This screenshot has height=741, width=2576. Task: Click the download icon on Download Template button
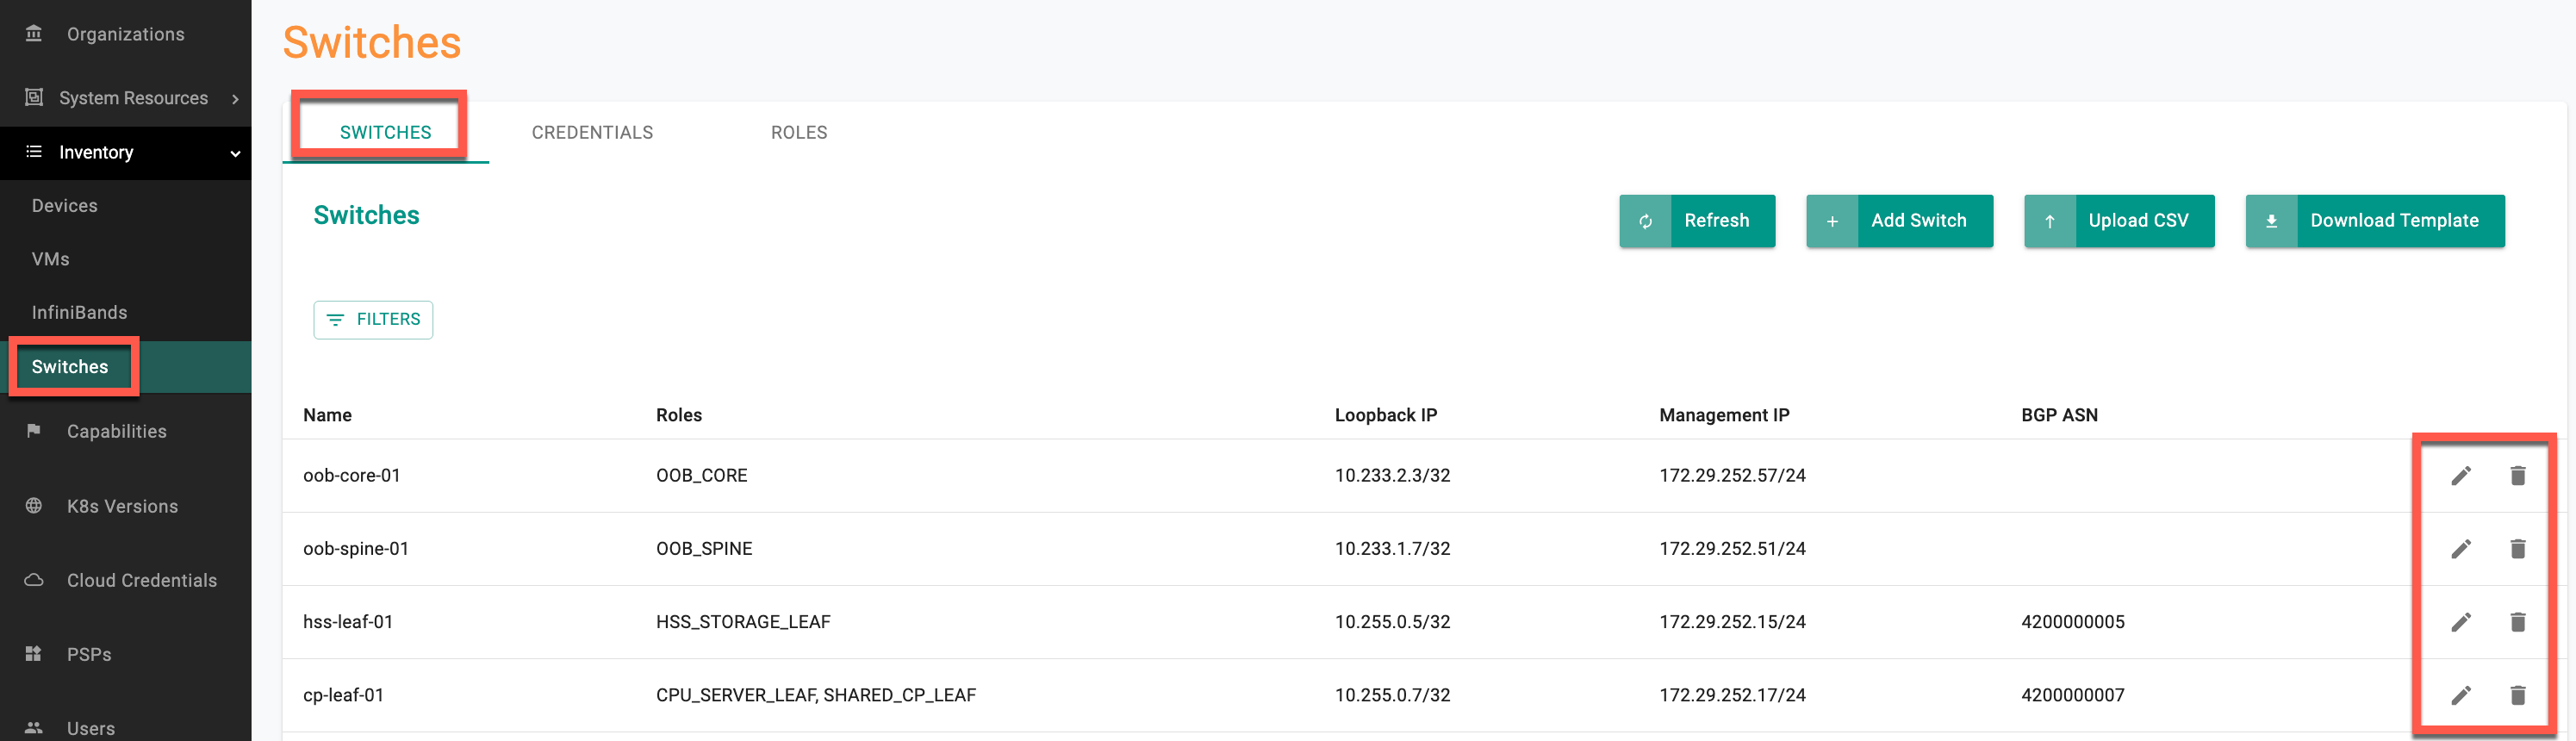(x=2271, y=221)
